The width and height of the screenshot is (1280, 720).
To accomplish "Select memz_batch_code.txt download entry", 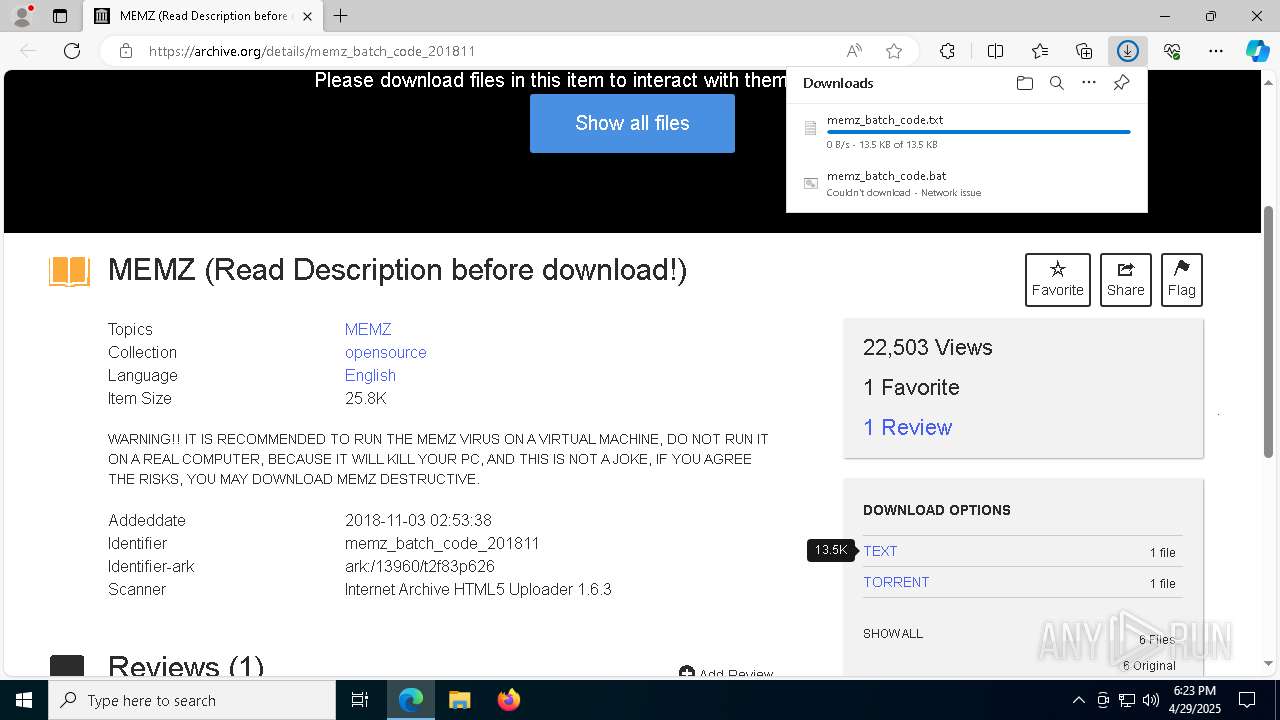I will [966, 131].
